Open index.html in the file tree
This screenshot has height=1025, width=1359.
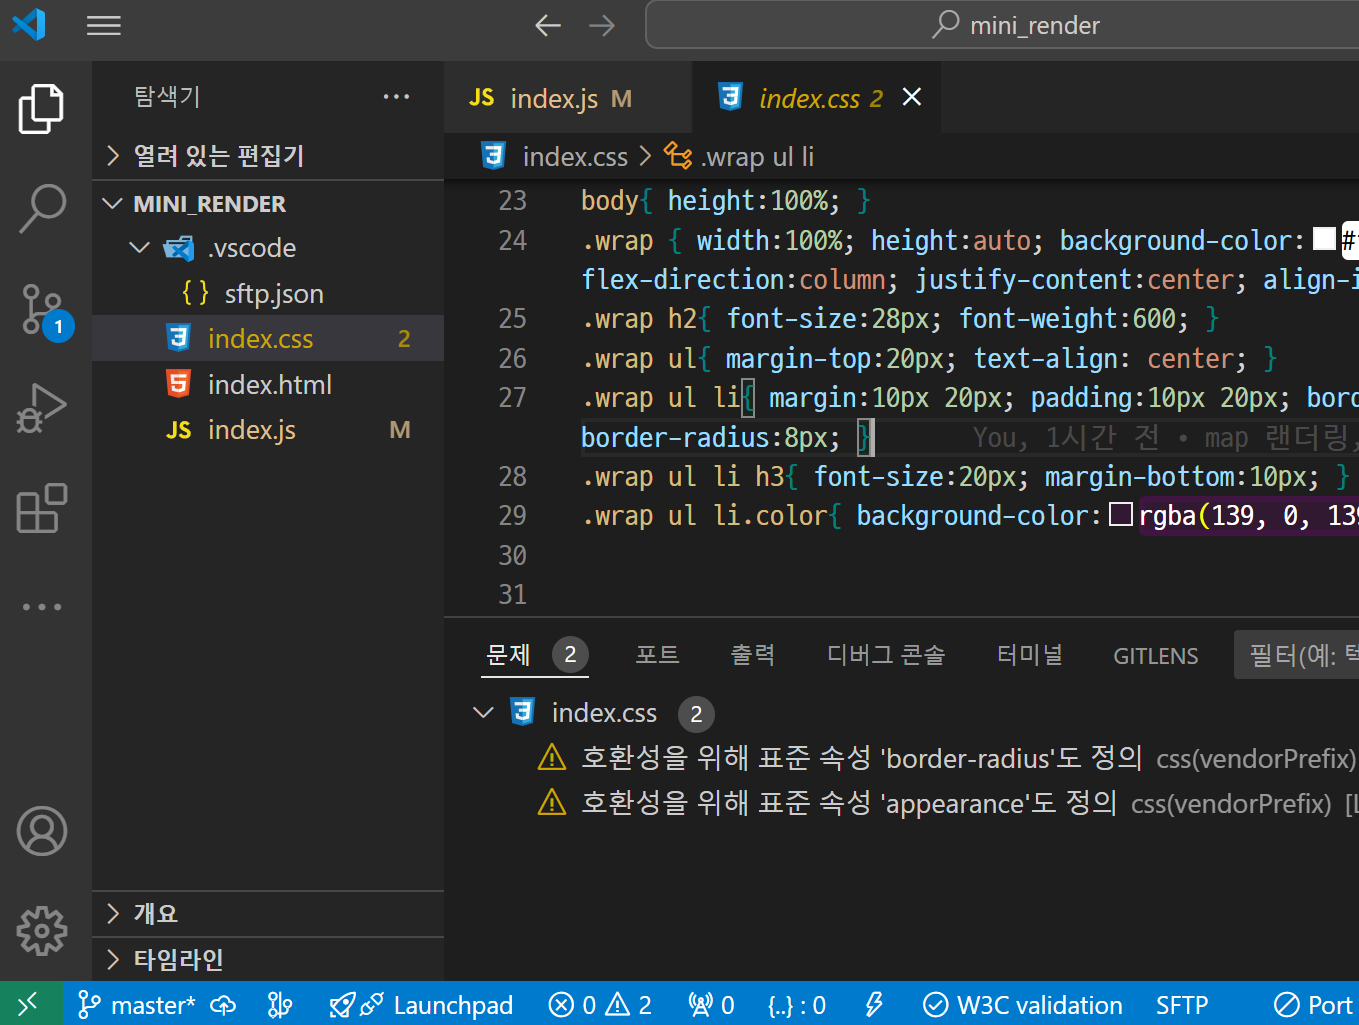(x=268, y=385)
